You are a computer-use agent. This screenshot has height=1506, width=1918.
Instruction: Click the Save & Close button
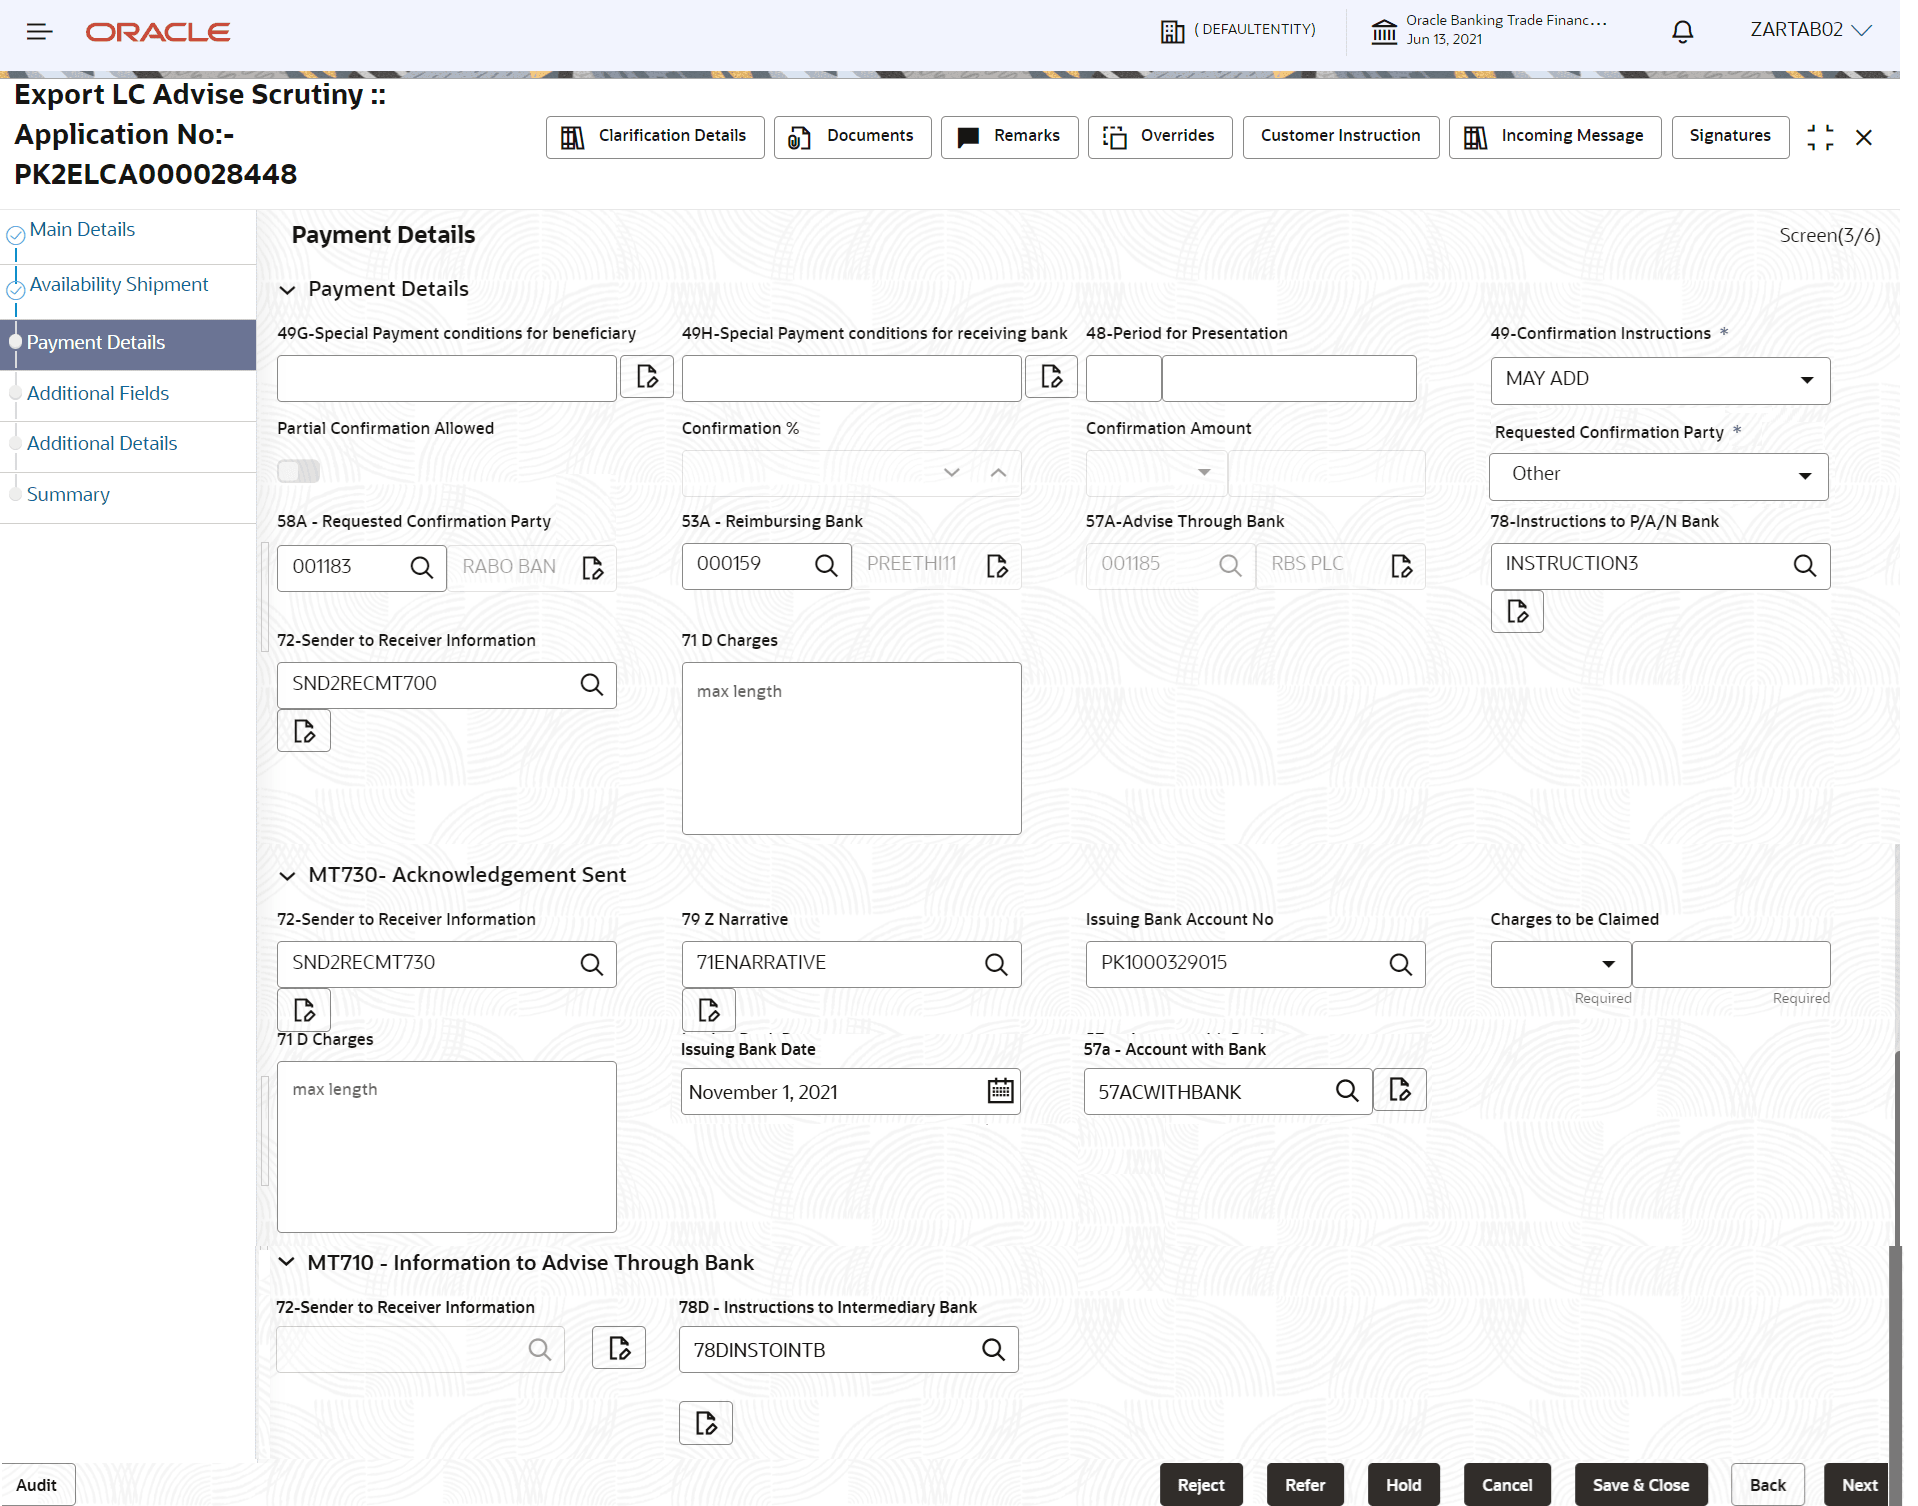click(x=1639, y=1484)
